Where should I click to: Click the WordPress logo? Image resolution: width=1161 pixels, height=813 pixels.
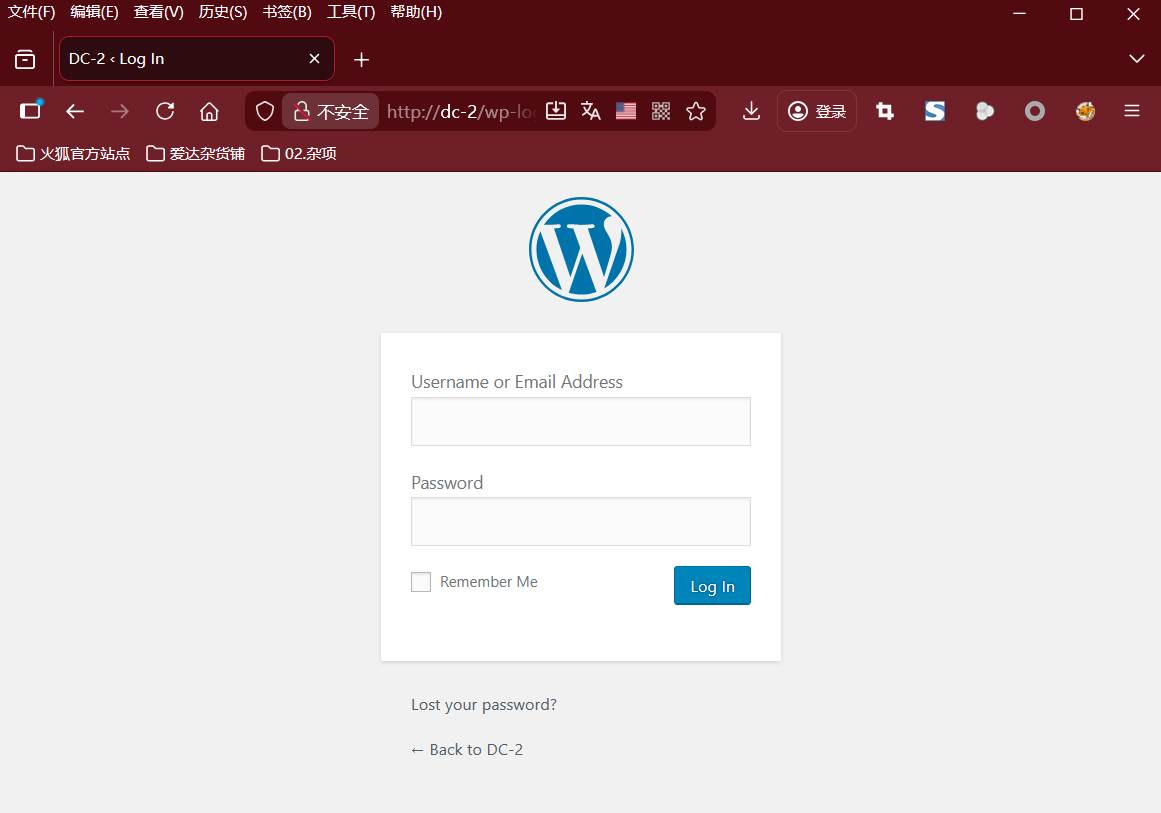(x=581, y=250)
